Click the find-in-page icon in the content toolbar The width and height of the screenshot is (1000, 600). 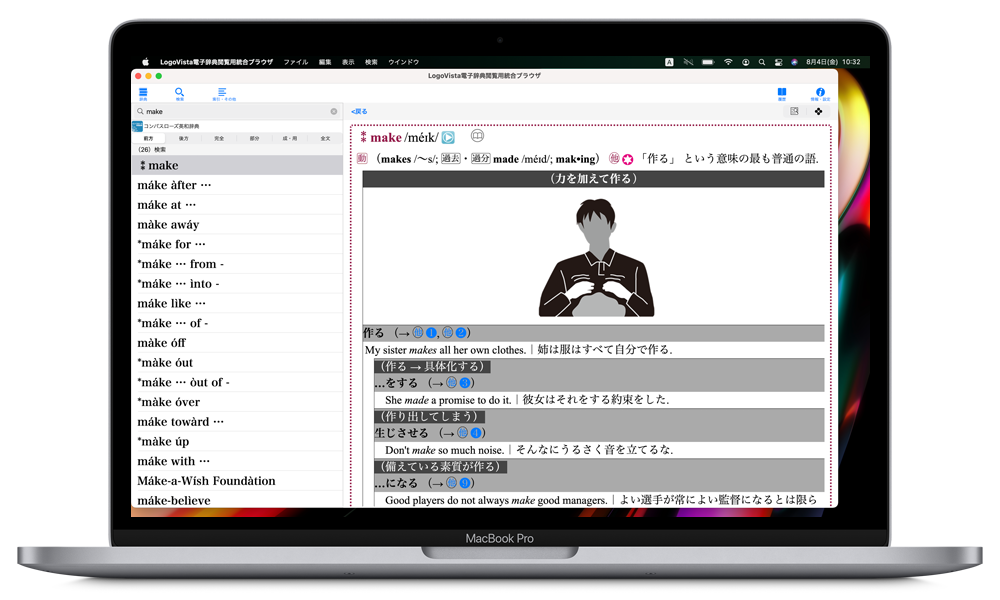(794, 111)
